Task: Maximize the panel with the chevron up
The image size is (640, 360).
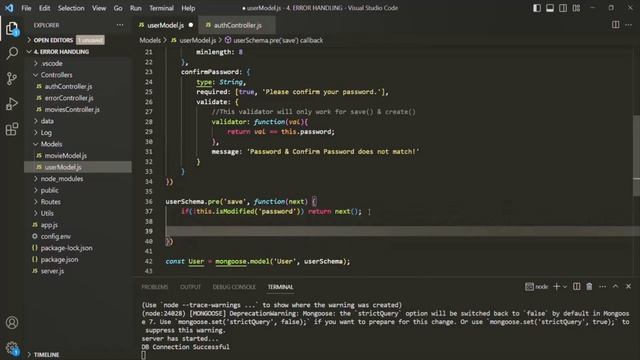Action: click(615, 287)
